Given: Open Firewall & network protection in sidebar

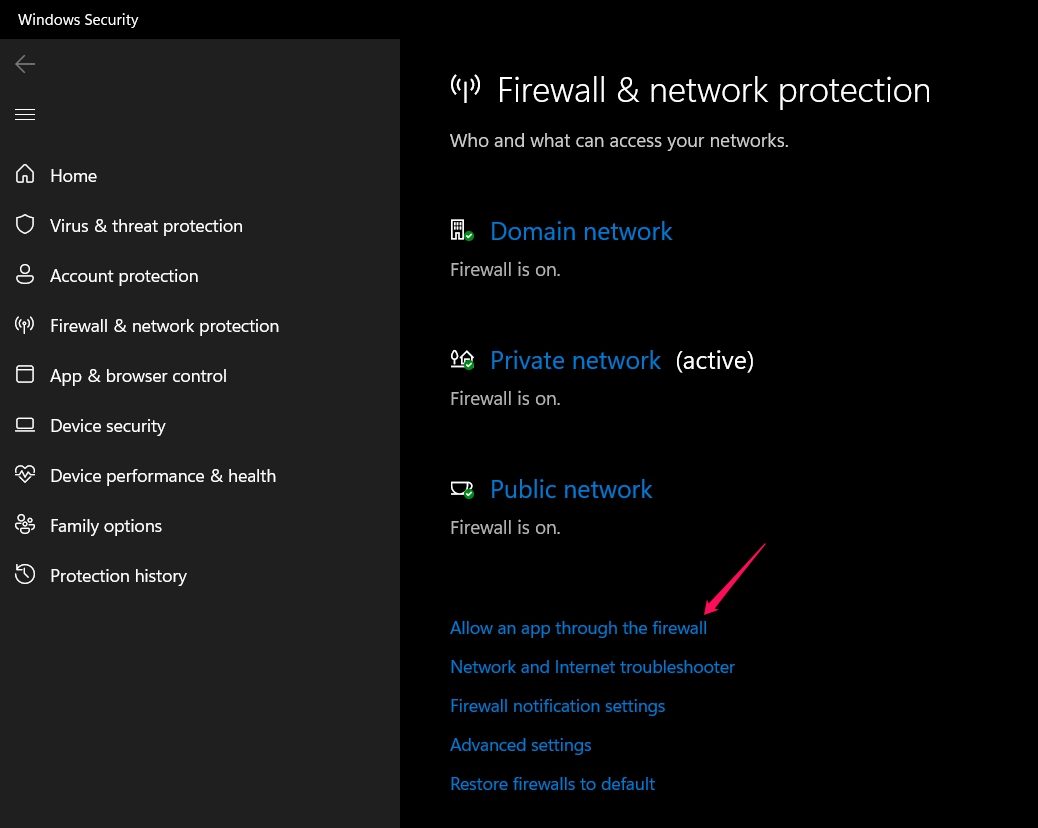Looking at the screenshot, I should pos(164,326).
